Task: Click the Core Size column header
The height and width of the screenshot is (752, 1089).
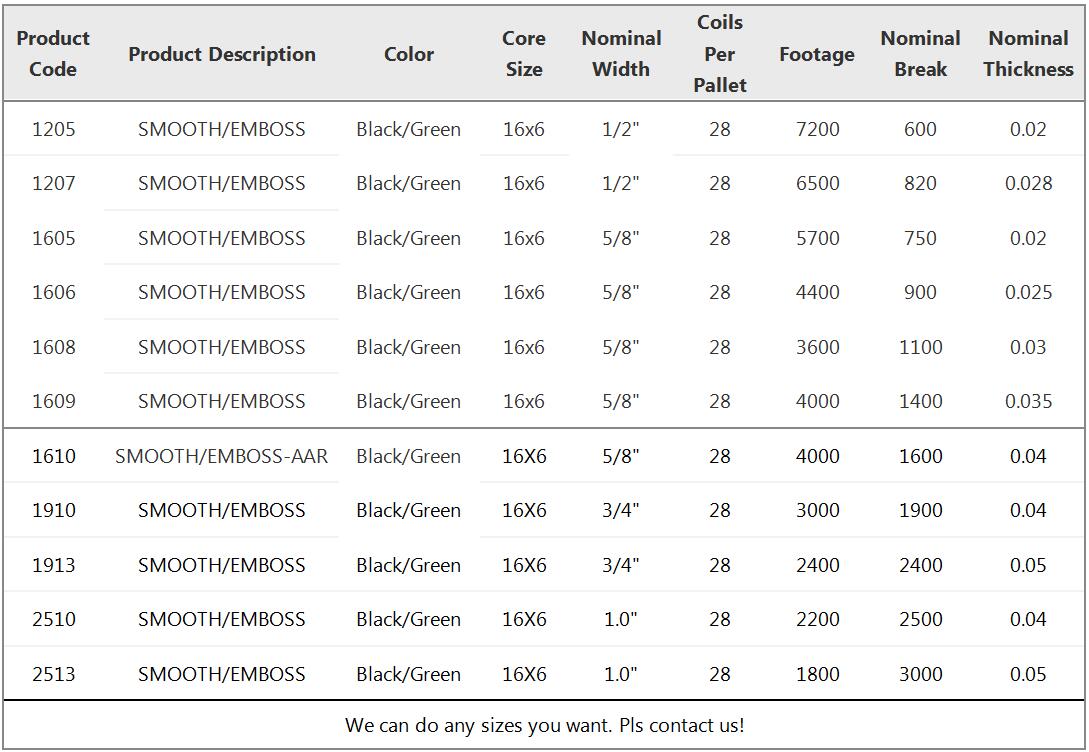Action: [x=524, y=53]
